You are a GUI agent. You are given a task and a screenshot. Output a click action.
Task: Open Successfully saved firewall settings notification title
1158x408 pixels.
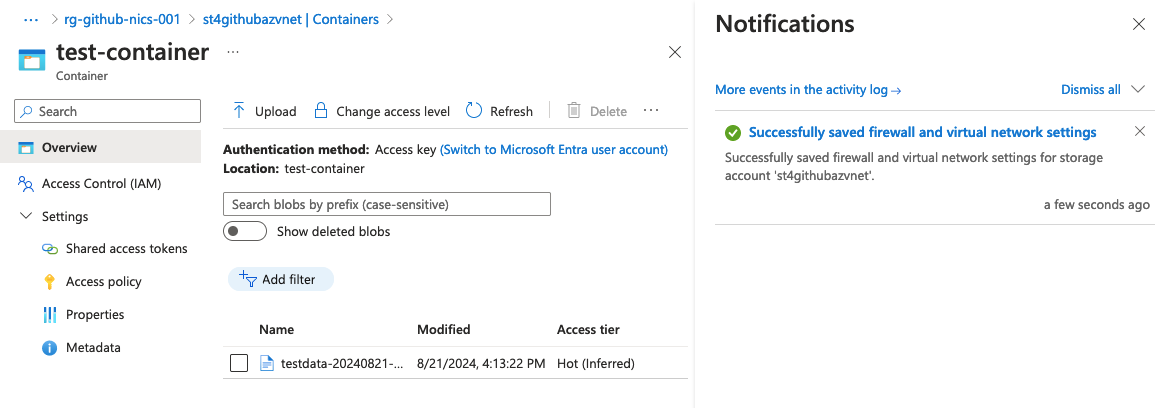tap(922, 132)
